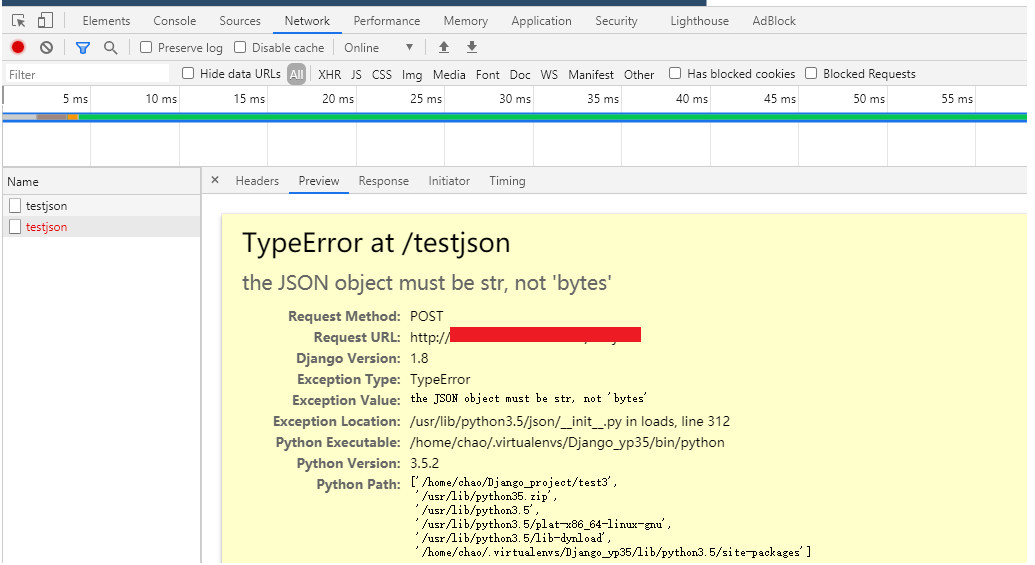This screenshot has height=565, width=1035.
Task: Open the Timing tab
Action: [507, 181]
